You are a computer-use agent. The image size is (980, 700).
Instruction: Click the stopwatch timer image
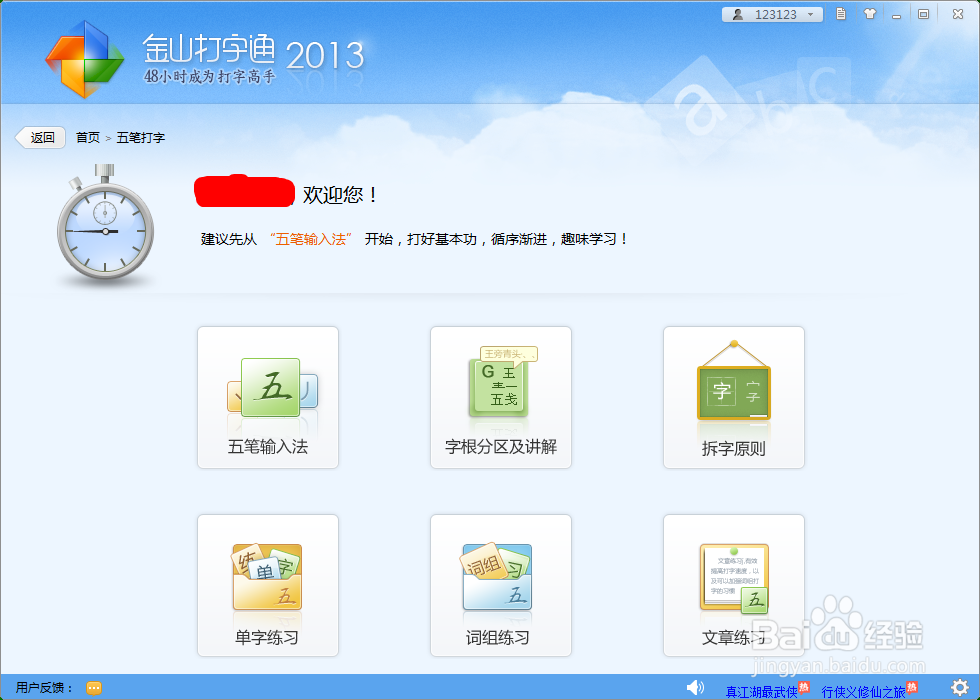pos(105,222)
